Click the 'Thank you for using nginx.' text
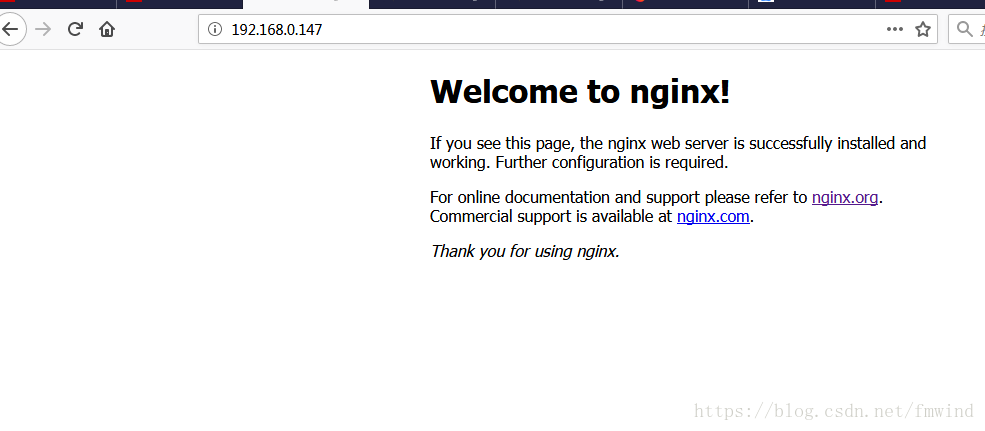The height and width of the screenshot is (431, 985). pyautogui.click(x=525, y=251)
